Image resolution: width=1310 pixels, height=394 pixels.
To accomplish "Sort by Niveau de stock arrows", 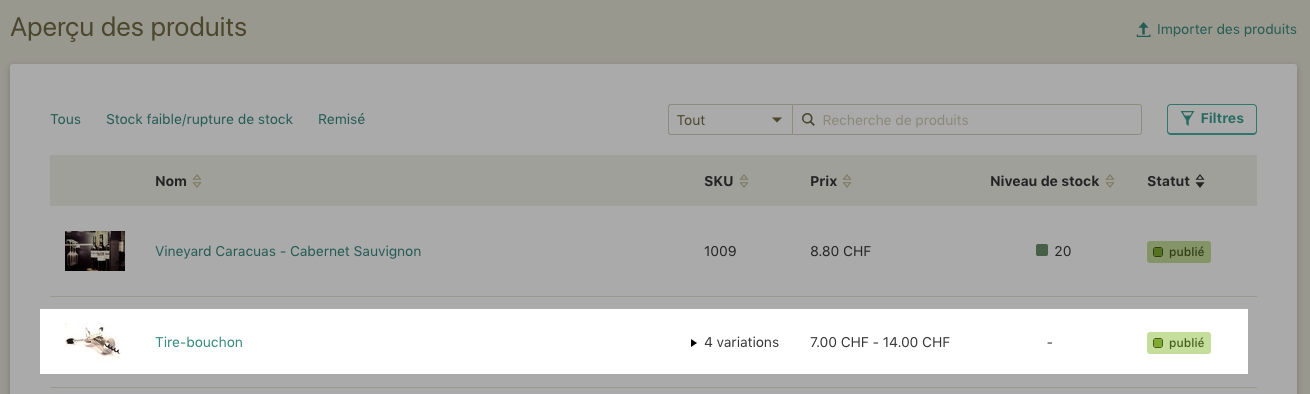I will tap(1109, 182).
